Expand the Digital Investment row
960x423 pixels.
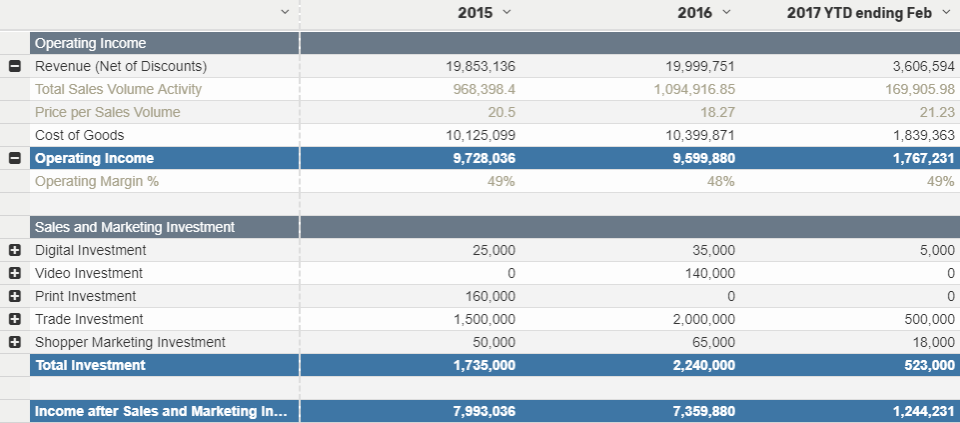point(15,250)
